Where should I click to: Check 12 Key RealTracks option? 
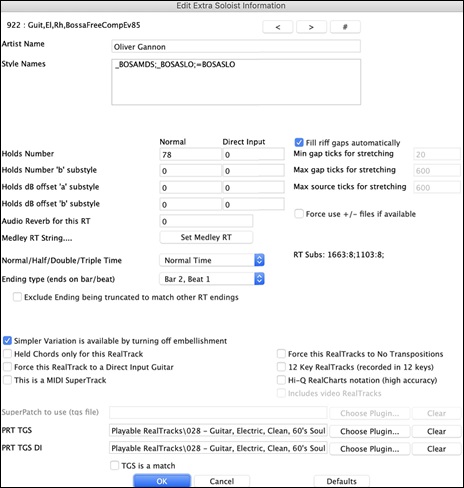pyautogui.click(x=281, y=367)
